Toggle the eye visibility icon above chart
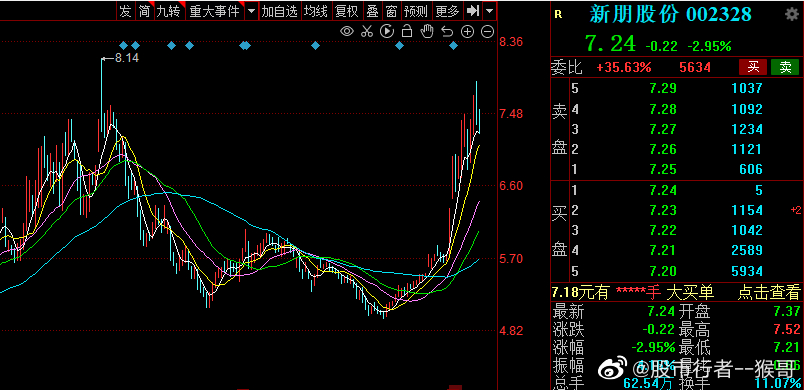 pos(347,31)
